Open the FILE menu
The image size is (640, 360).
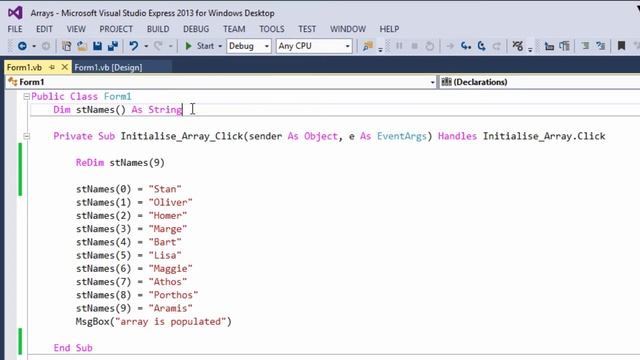click(15, 29)
